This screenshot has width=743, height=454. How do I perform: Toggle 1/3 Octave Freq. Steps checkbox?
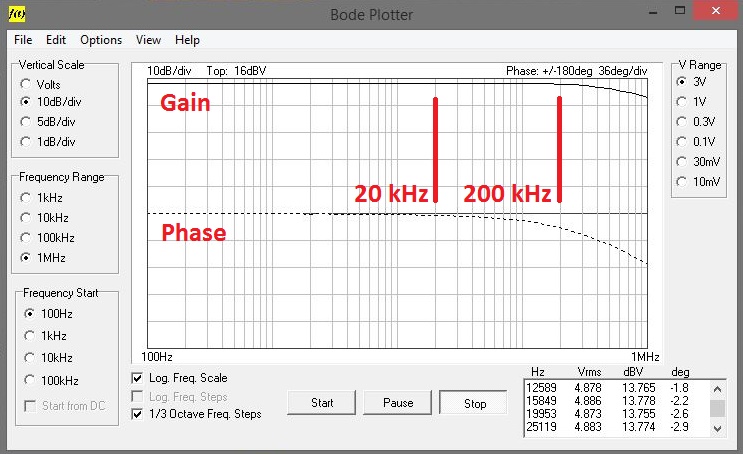137,414
